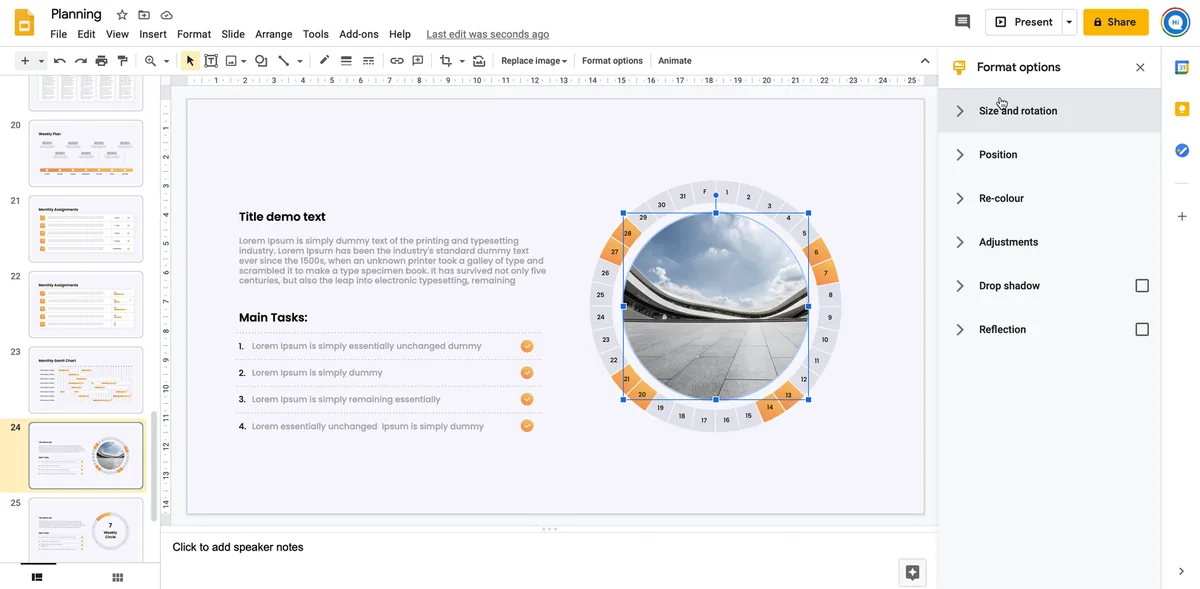
Task: Open the File menu
Action: click(x=58, y=34)
